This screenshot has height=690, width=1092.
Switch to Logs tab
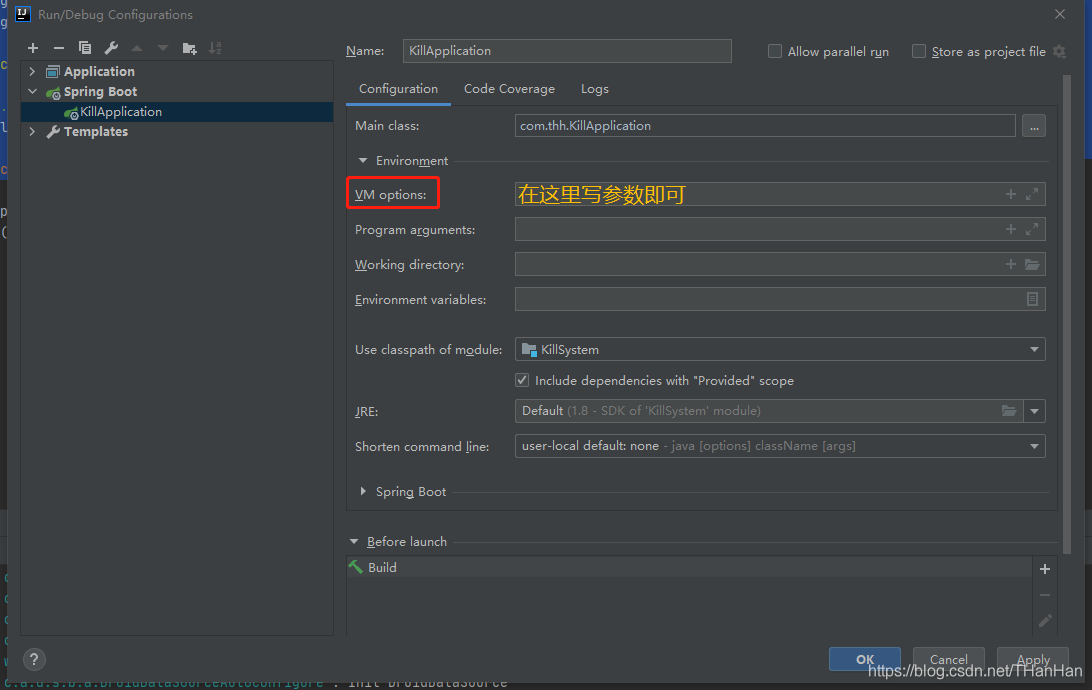[595, 89]
